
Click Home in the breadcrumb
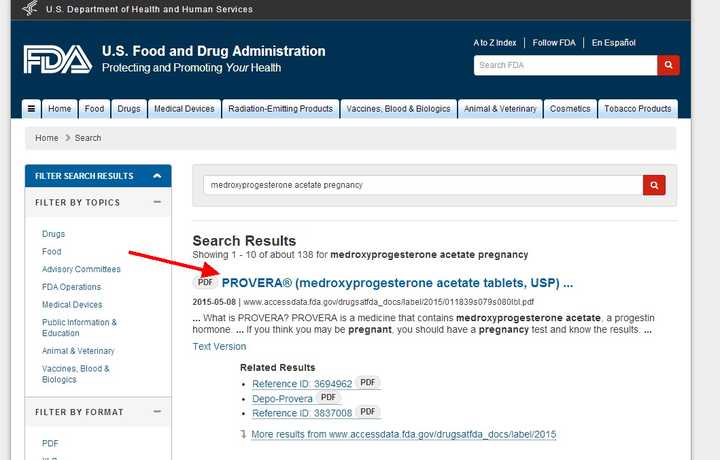click(x=47, y=138)
